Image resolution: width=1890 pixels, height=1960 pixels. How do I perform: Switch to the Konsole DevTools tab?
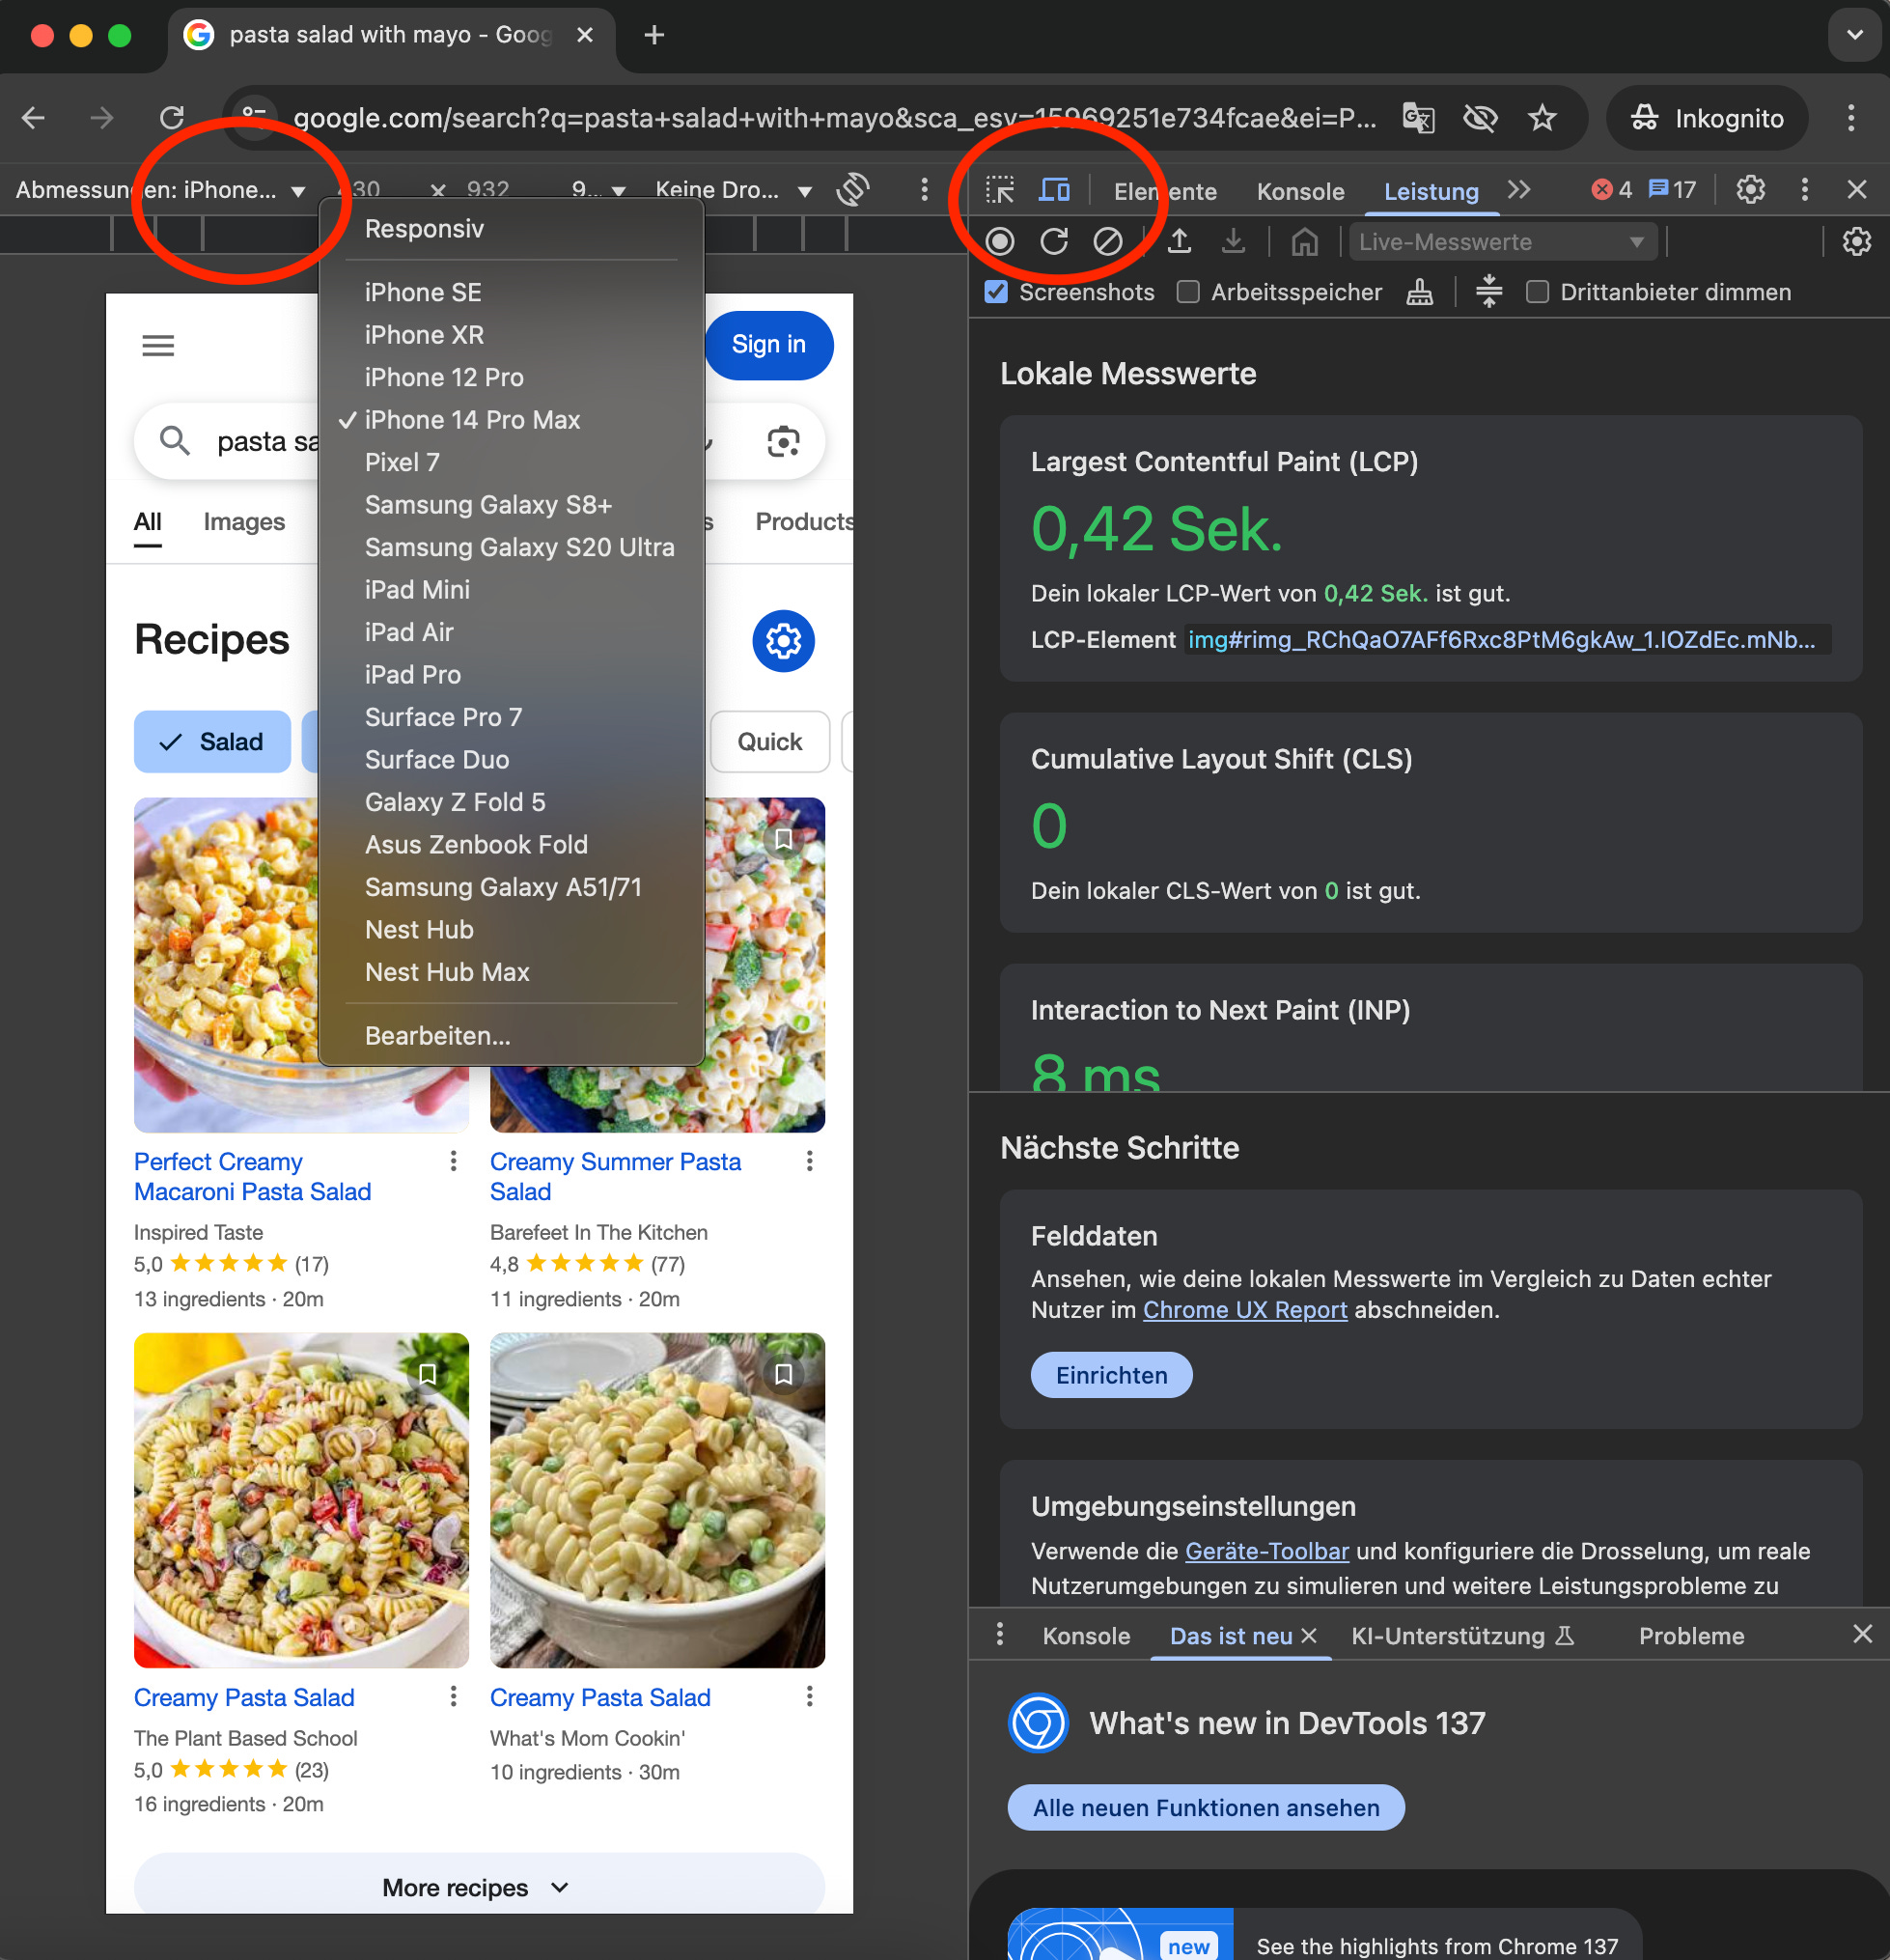(x=1300, y=191)
